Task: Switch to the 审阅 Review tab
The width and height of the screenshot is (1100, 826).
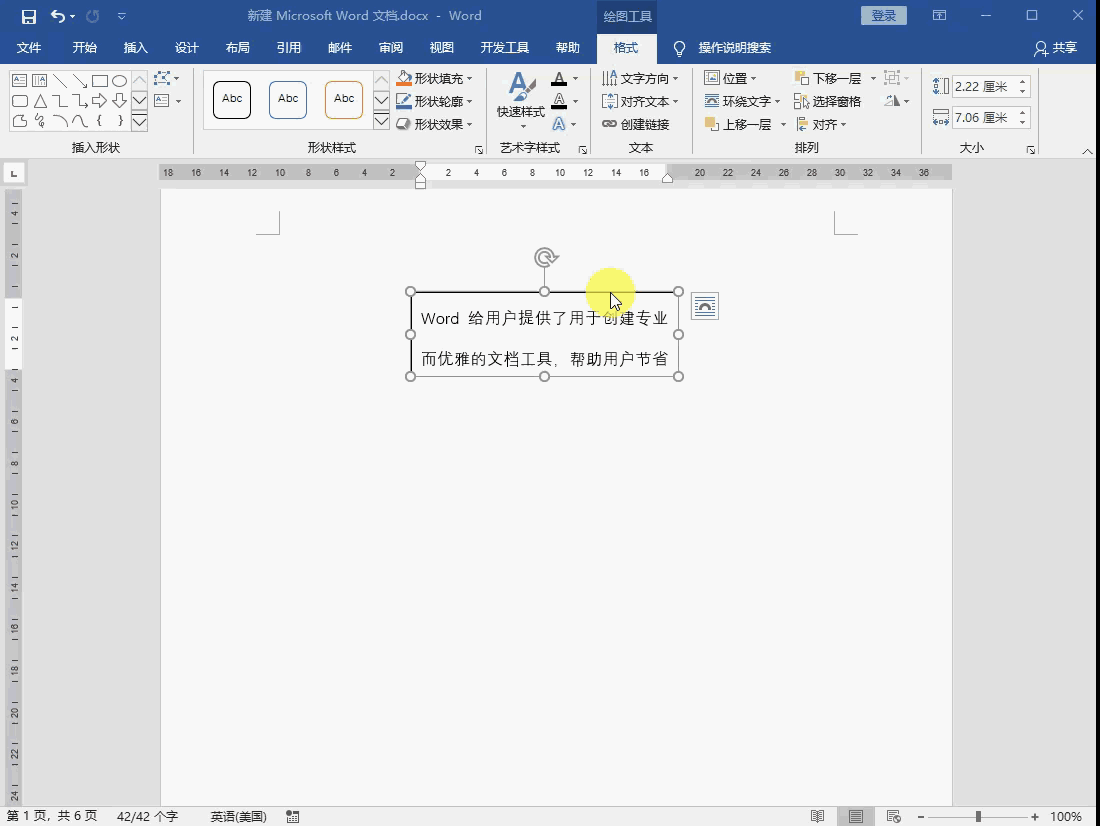Action: [x=391, y=48]
